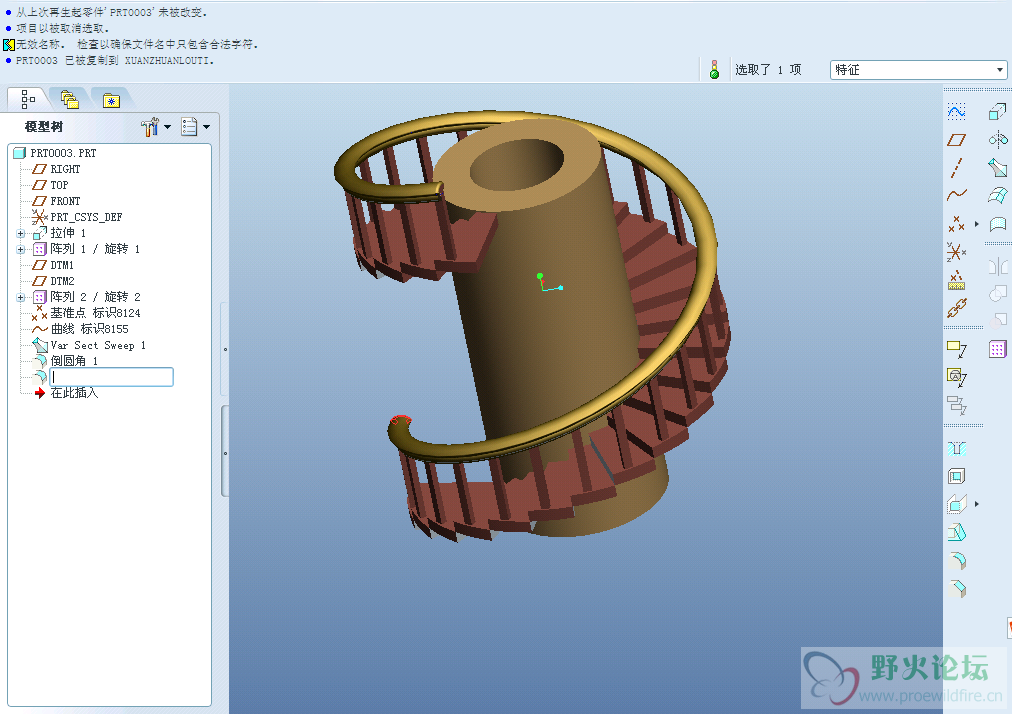Select the Boundary Blend tool

pyautogui.click(x=998, y=196)
